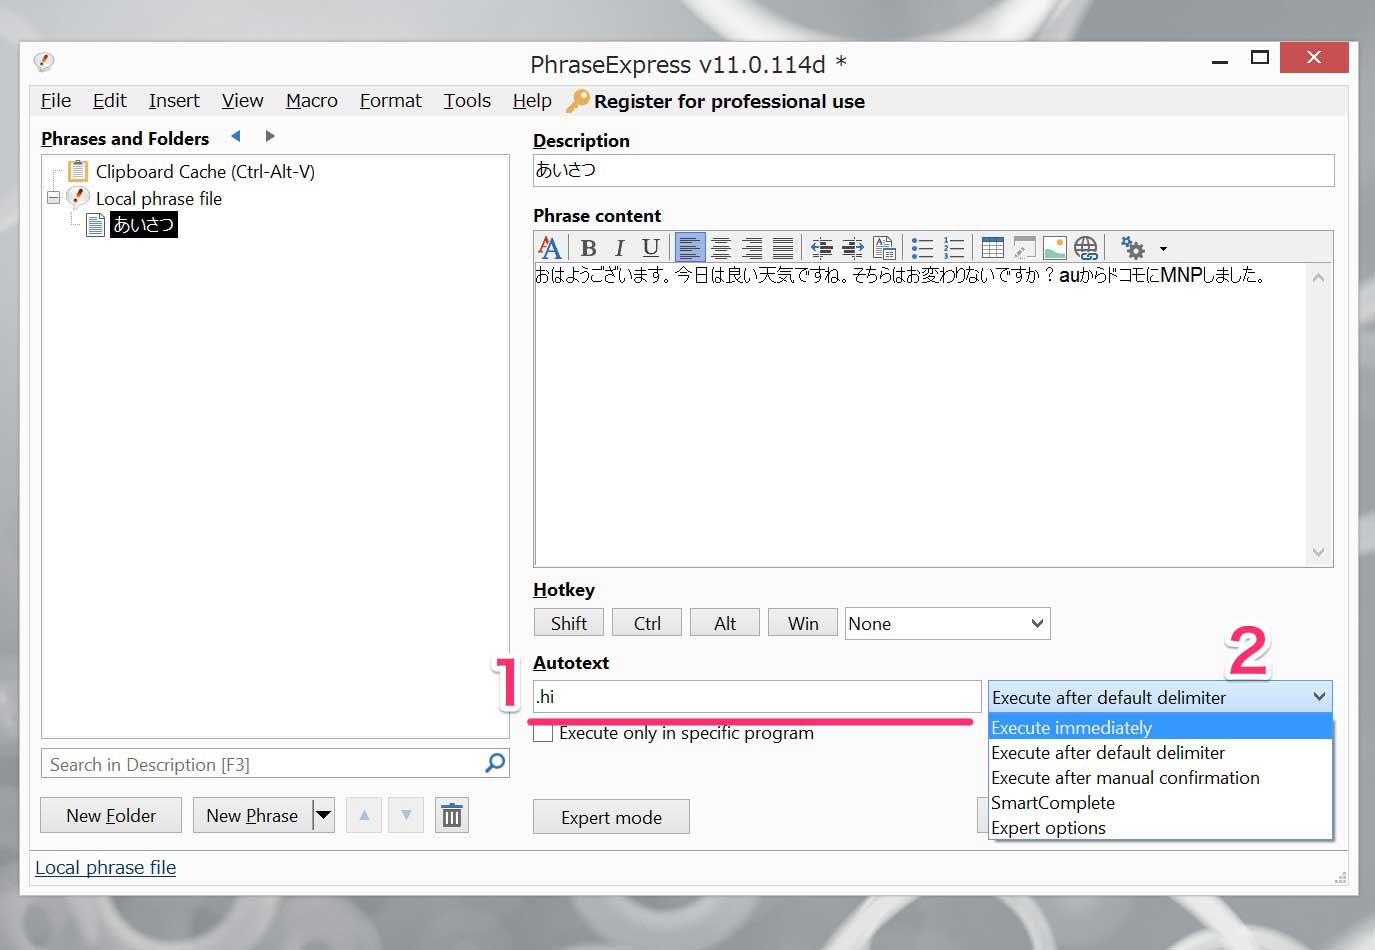
Task: Move phrase down with arrow
Action: (x=406, y=816)
